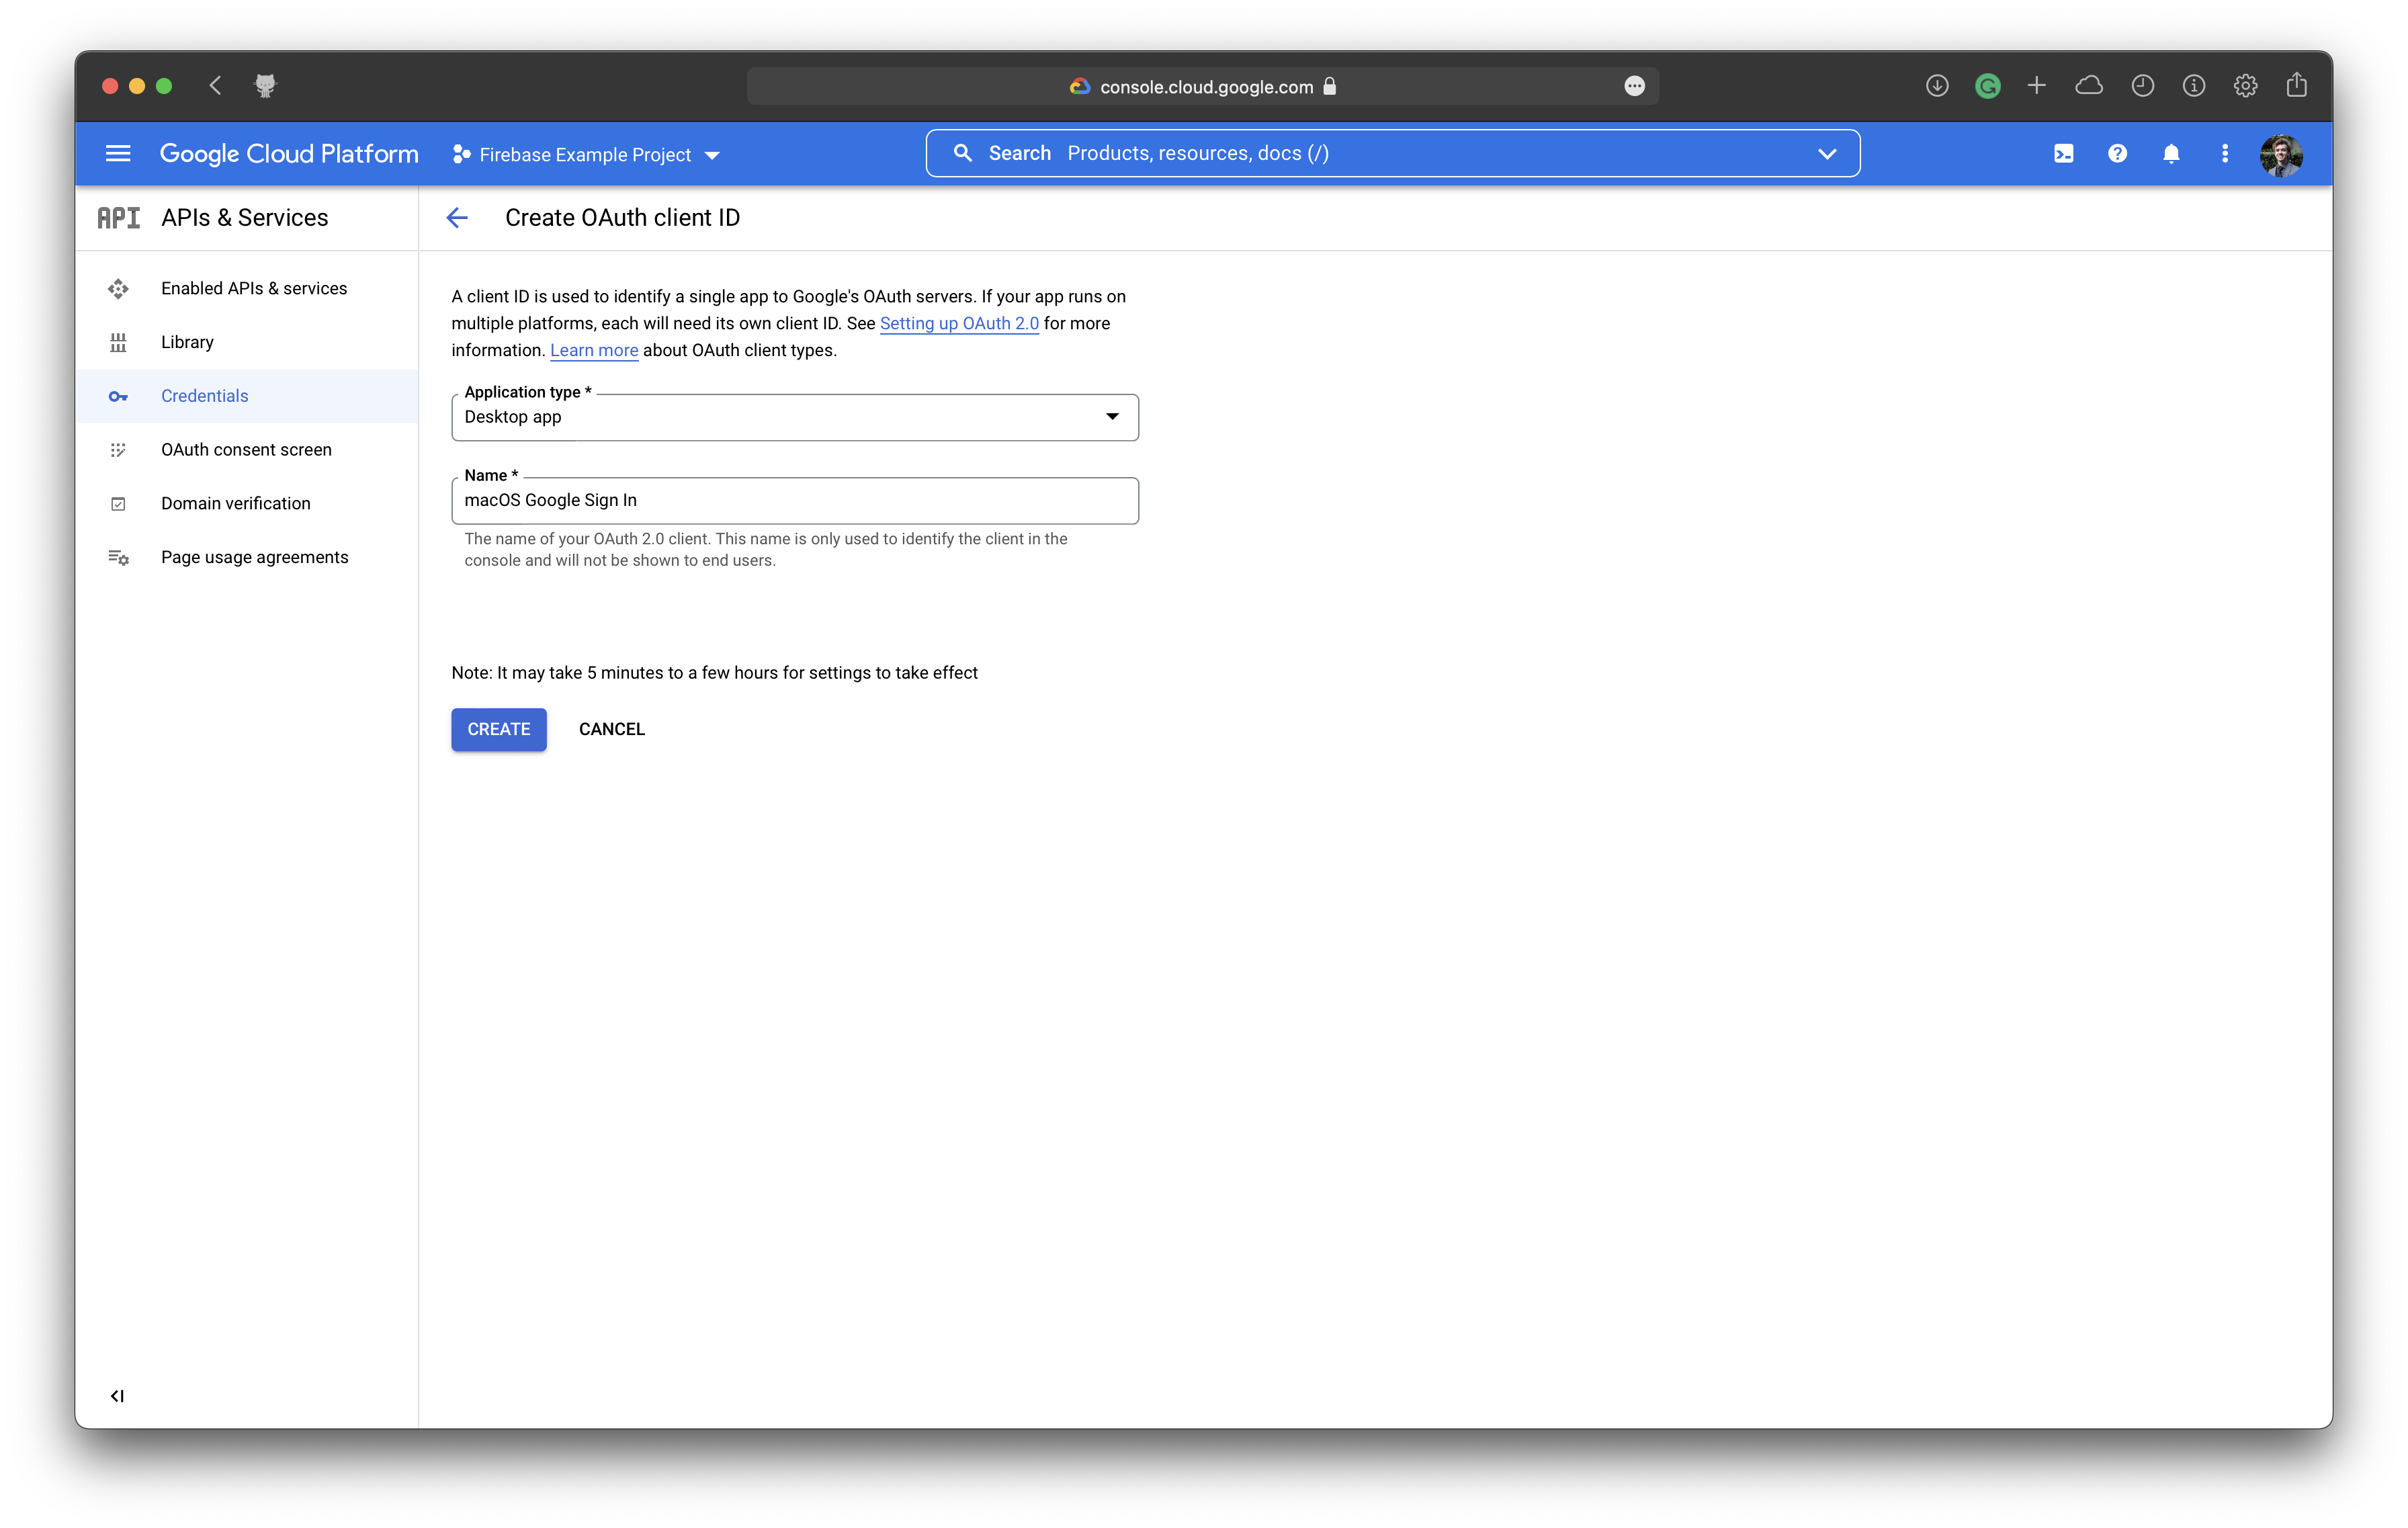Select Library in the sidebar
The image size is (2408, 1528).
(187, 342)
